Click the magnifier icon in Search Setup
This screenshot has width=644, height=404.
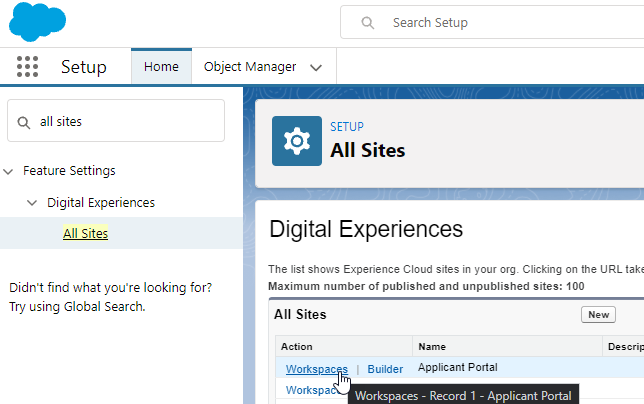coord(368,22)
